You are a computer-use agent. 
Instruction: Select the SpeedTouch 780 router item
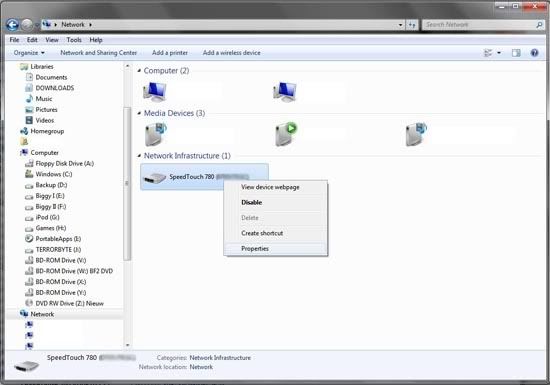(x=204, y=177)
